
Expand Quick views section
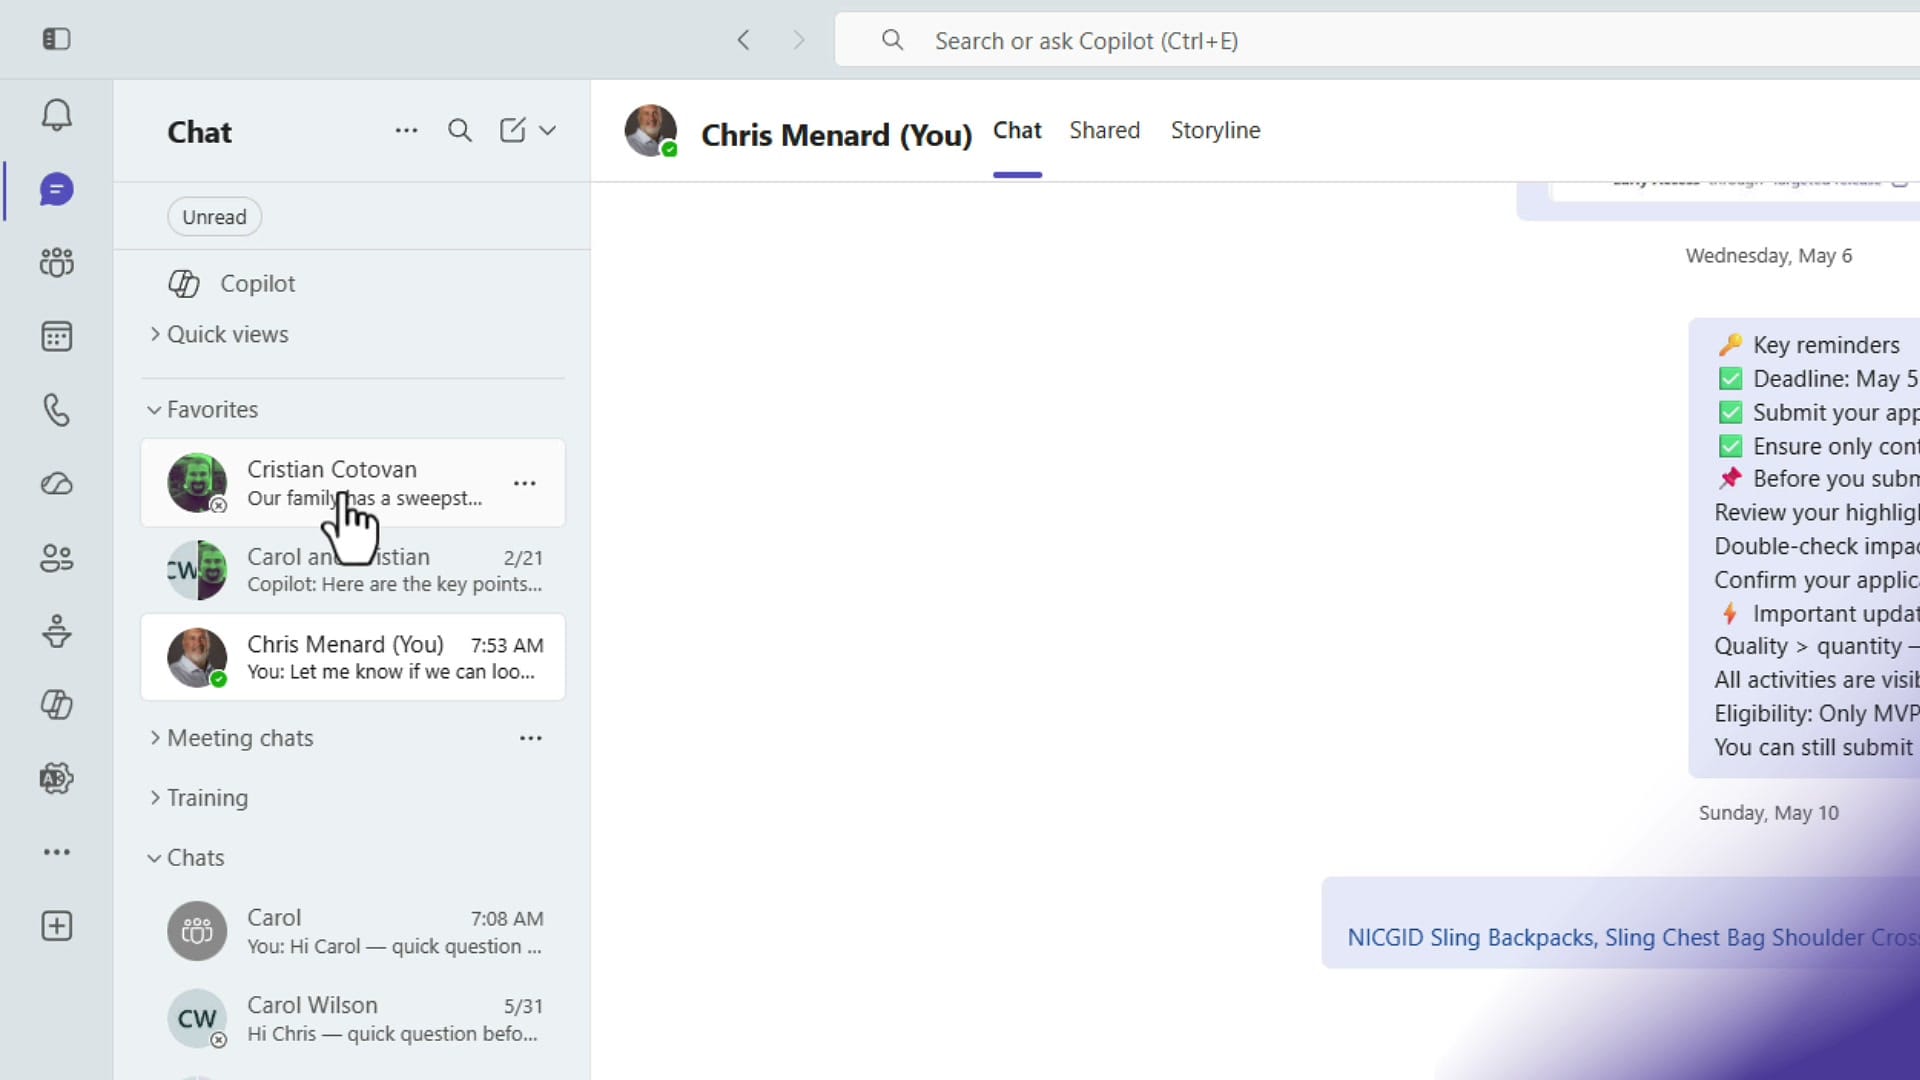point(219,334)
